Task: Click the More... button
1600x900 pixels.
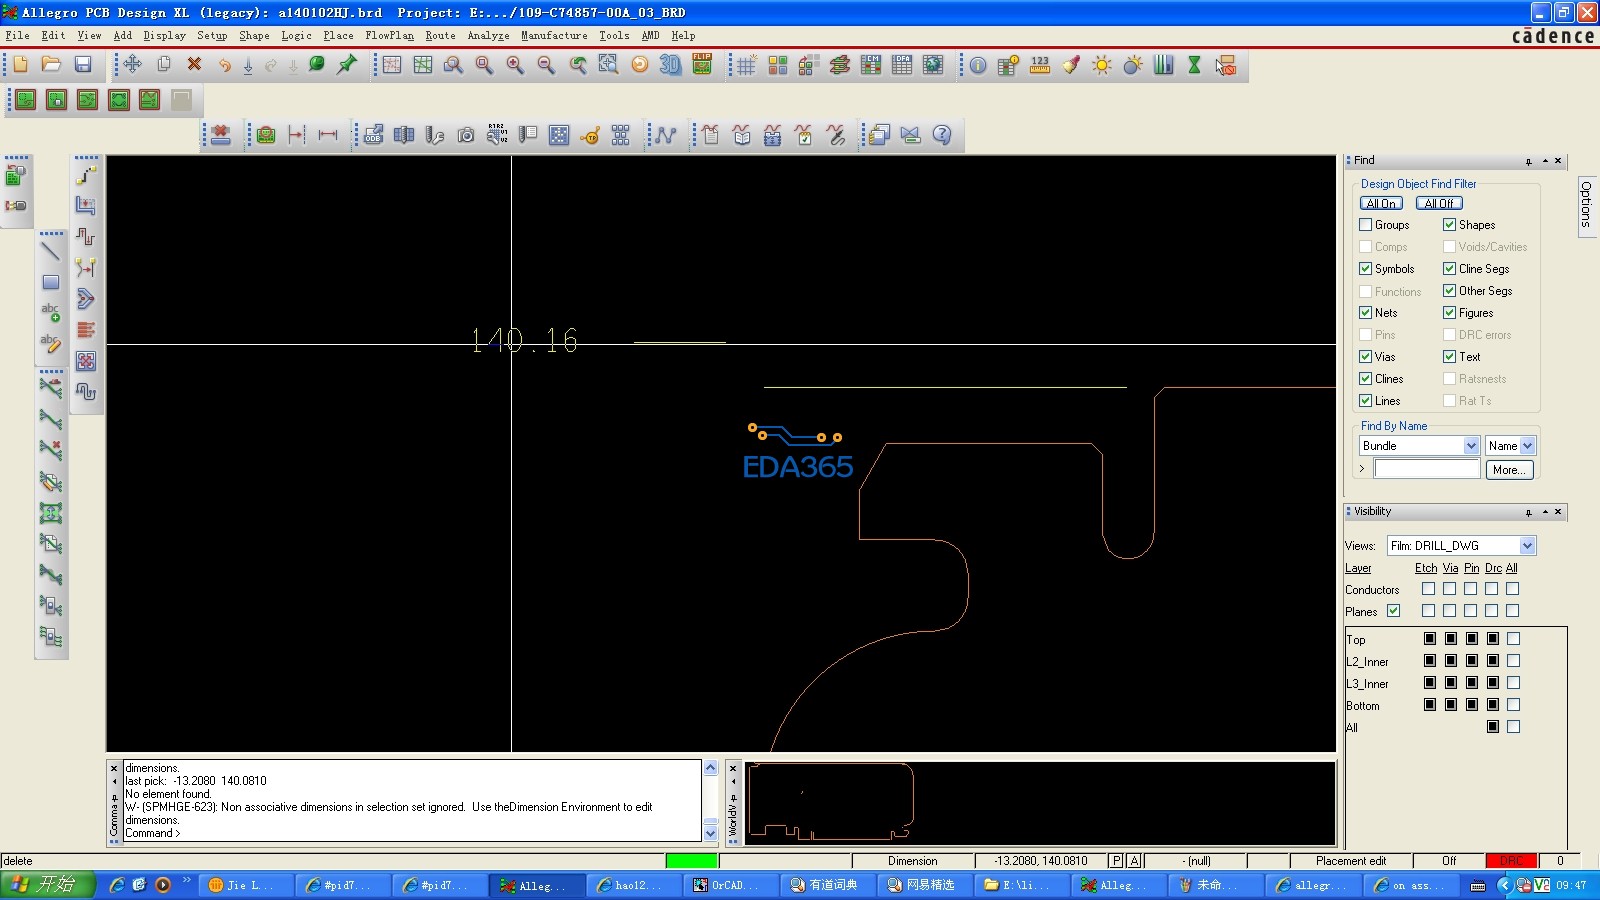Action: pyautogui.click(x=1508, y=470)
